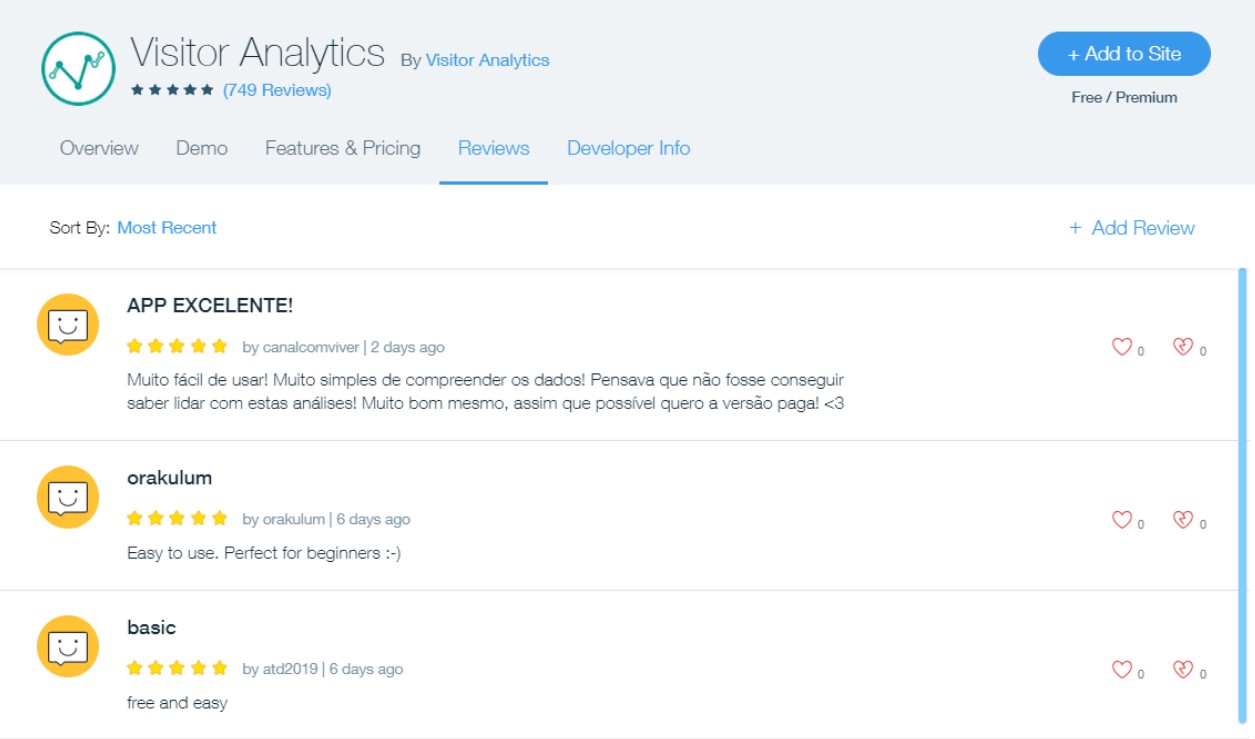The height and width of the screenshot is (739, 1255).
Task: Open the (749 Reviews) link
Action: (x=277, y=90)
